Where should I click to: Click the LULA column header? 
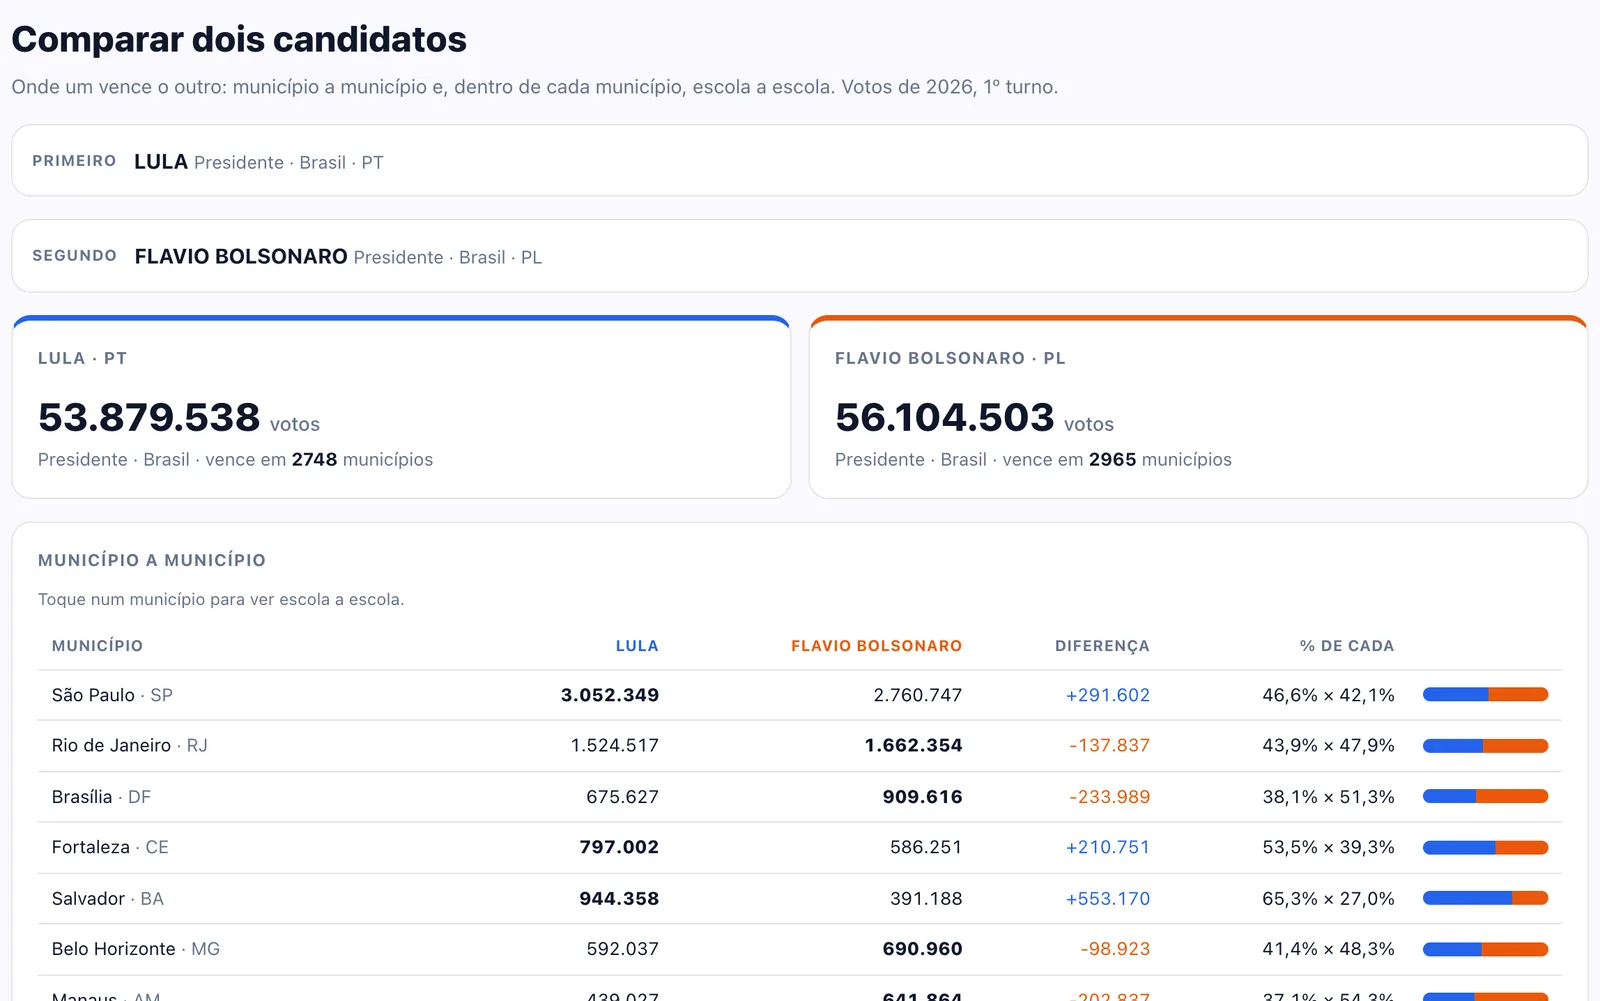click(637, 646)
